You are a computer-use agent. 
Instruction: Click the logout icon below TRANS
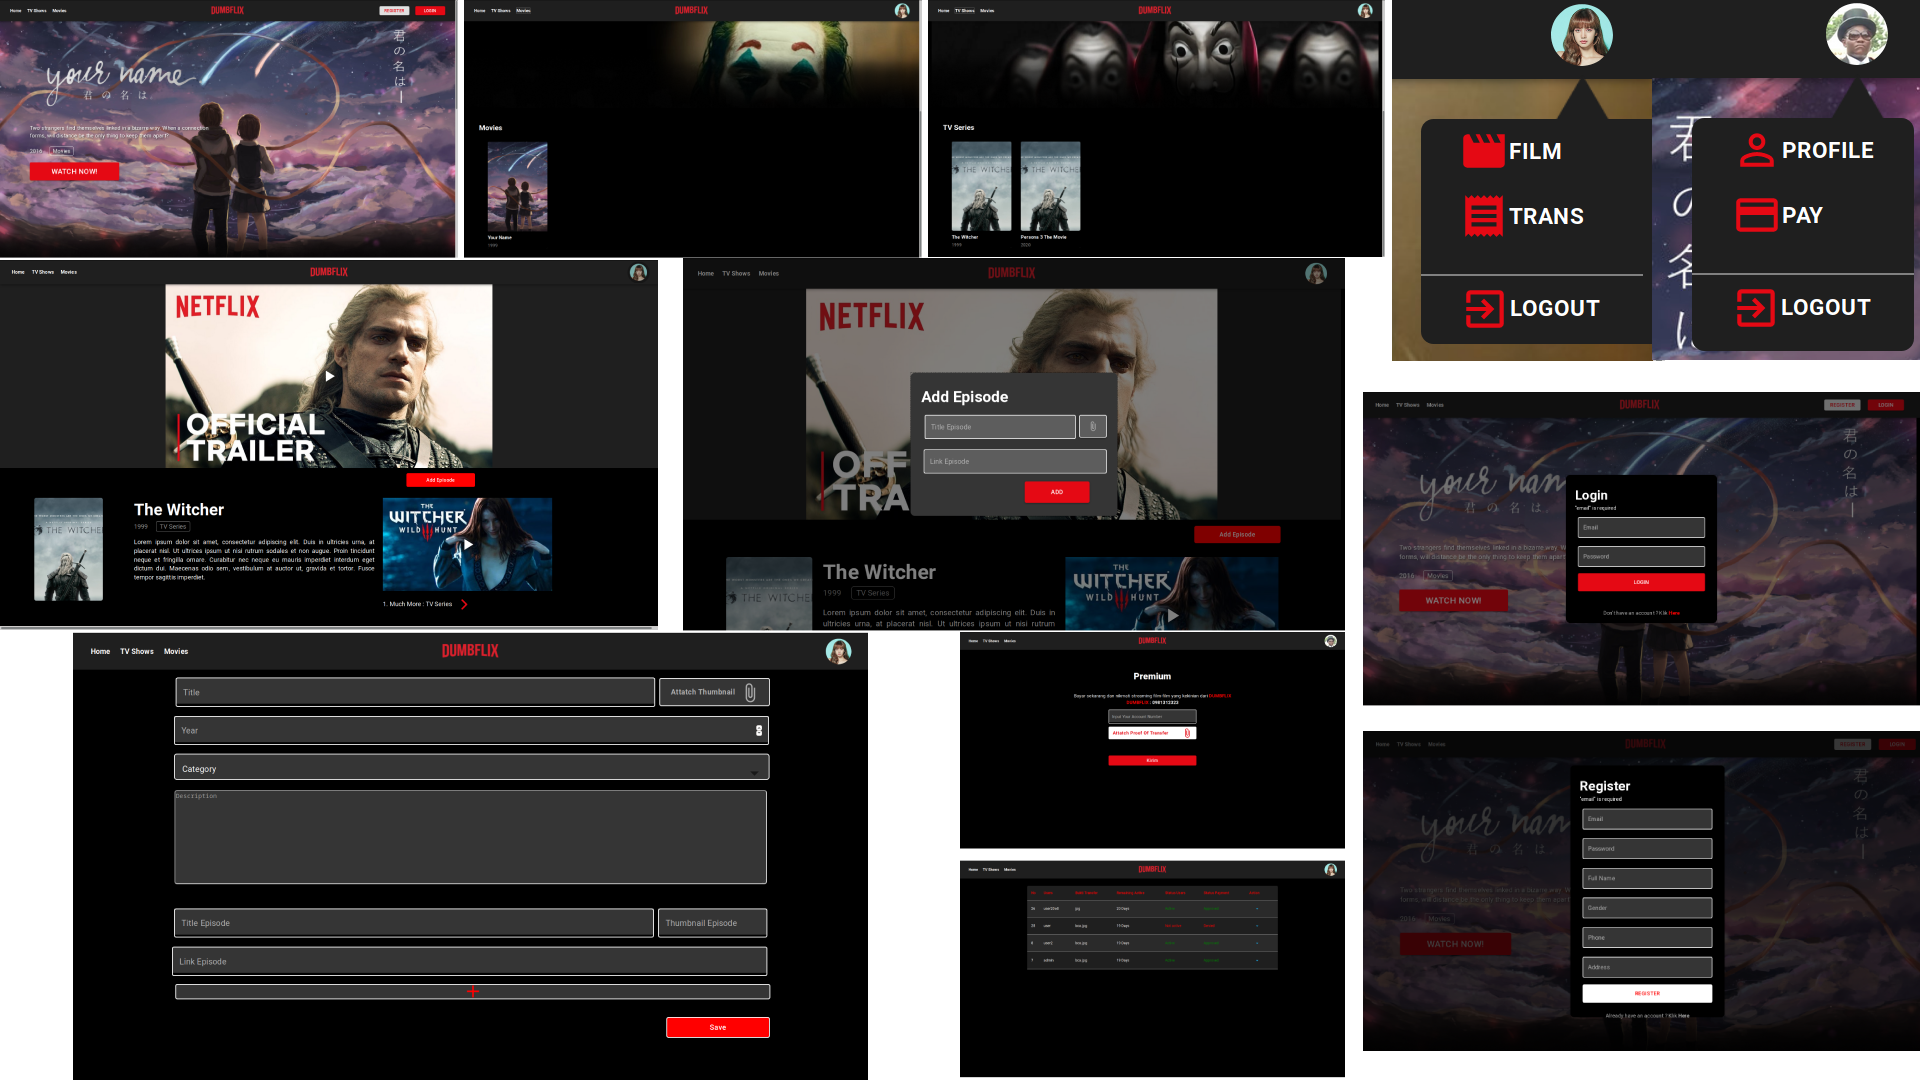pos(1484,308)
